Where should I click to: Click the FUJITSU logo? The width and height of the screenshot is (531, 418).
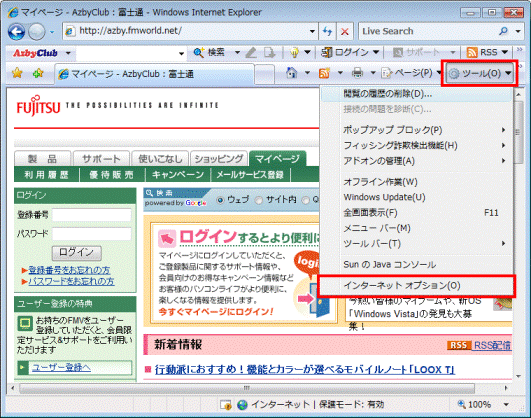tap(38, 106)
